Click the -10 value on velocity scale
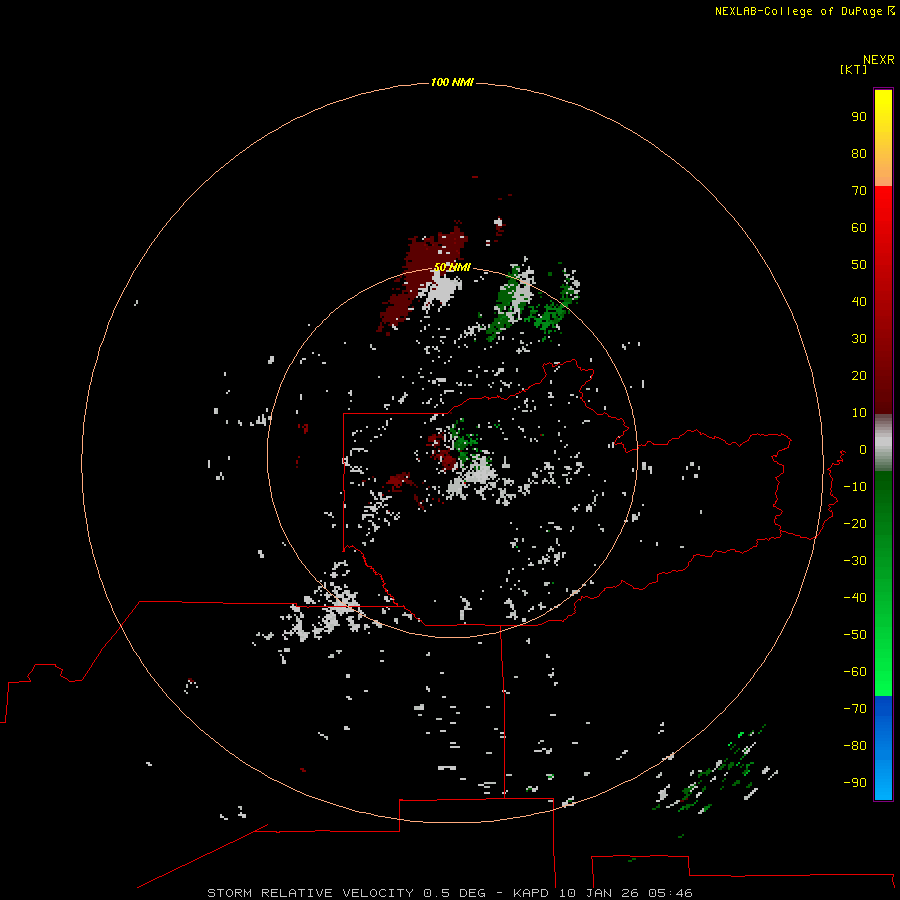The image size is (900, 900). pyautogui.click(x=855, y=487)
